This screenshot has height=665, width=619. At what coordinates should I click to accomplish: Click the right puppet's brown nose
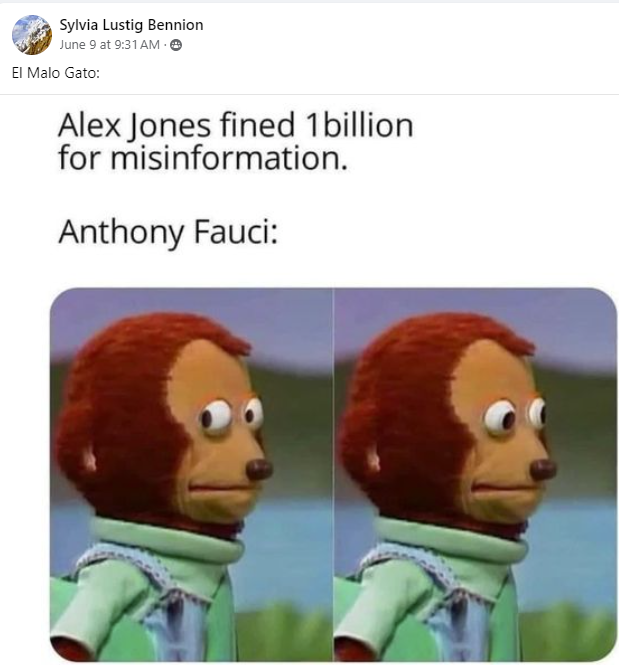click(543, 469)
